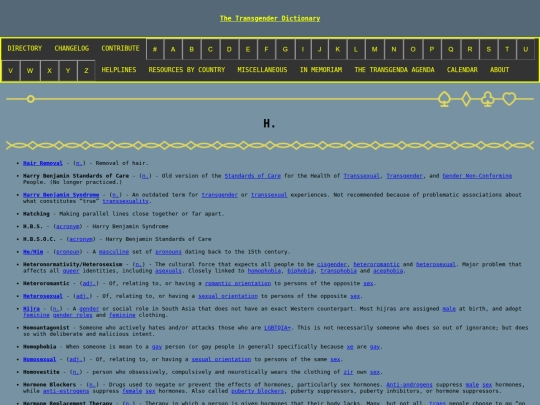Jump to letter N entries
This screenshot has width=540, height=405.
[394, 49]
